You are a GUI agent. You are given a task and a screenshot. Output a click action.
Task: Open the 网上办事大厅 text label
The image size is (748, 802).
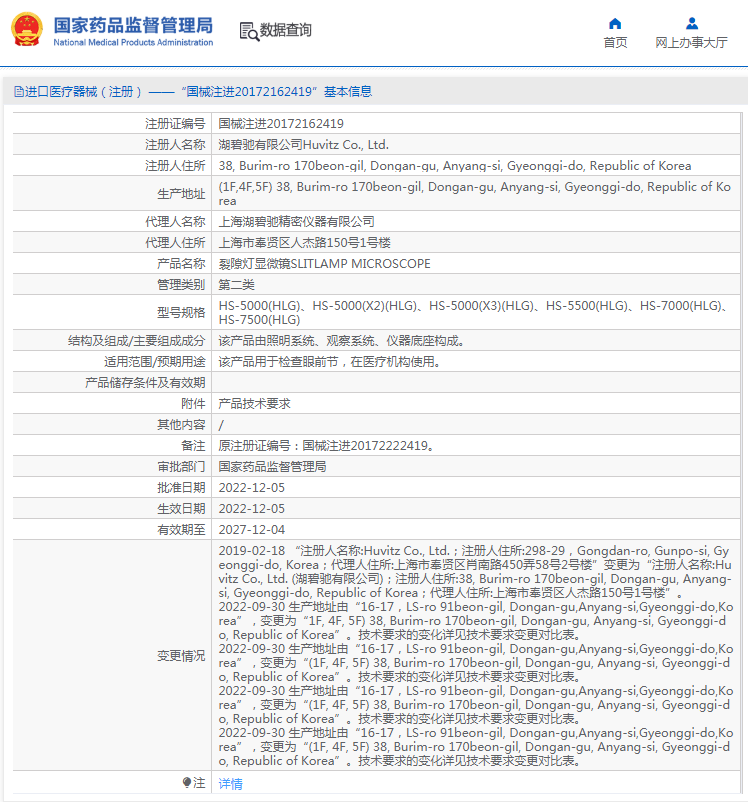691,43
